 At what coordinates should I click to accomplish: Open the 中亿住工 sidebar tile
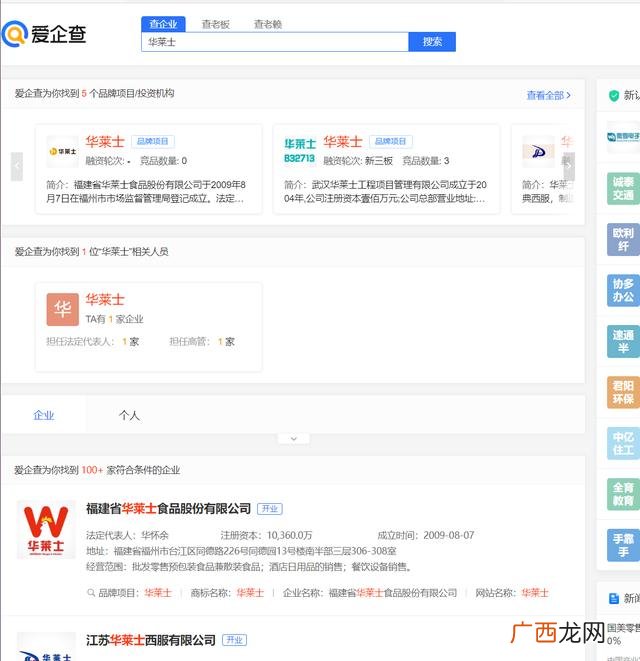pos(623,443)
